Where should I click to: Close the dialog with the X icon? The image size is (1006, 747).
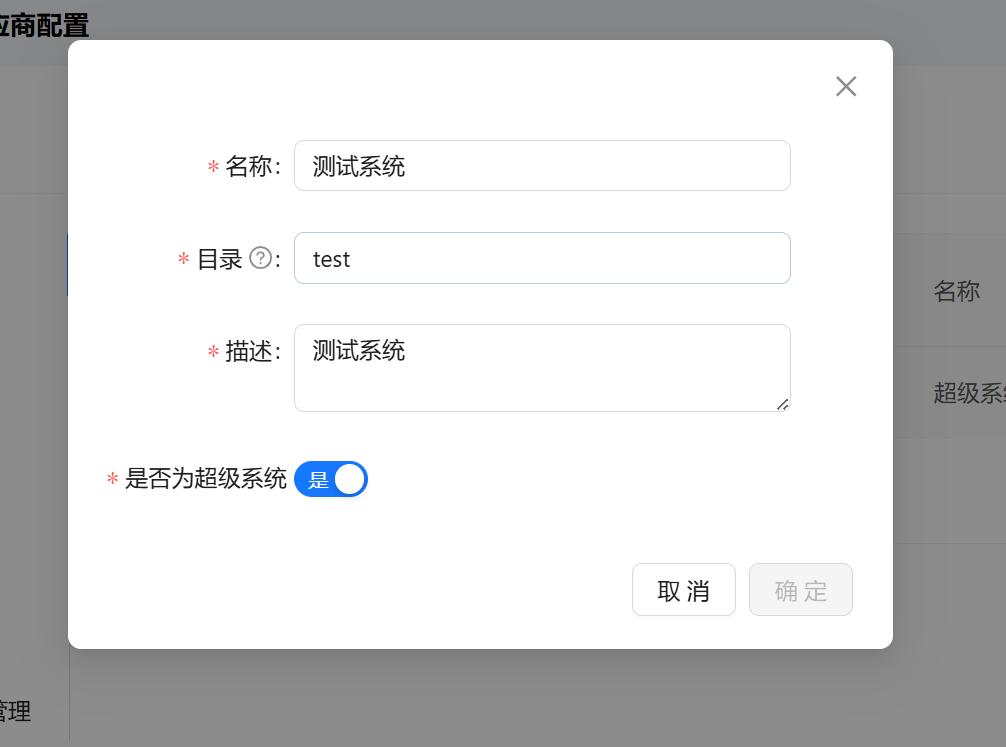(846, 86)
